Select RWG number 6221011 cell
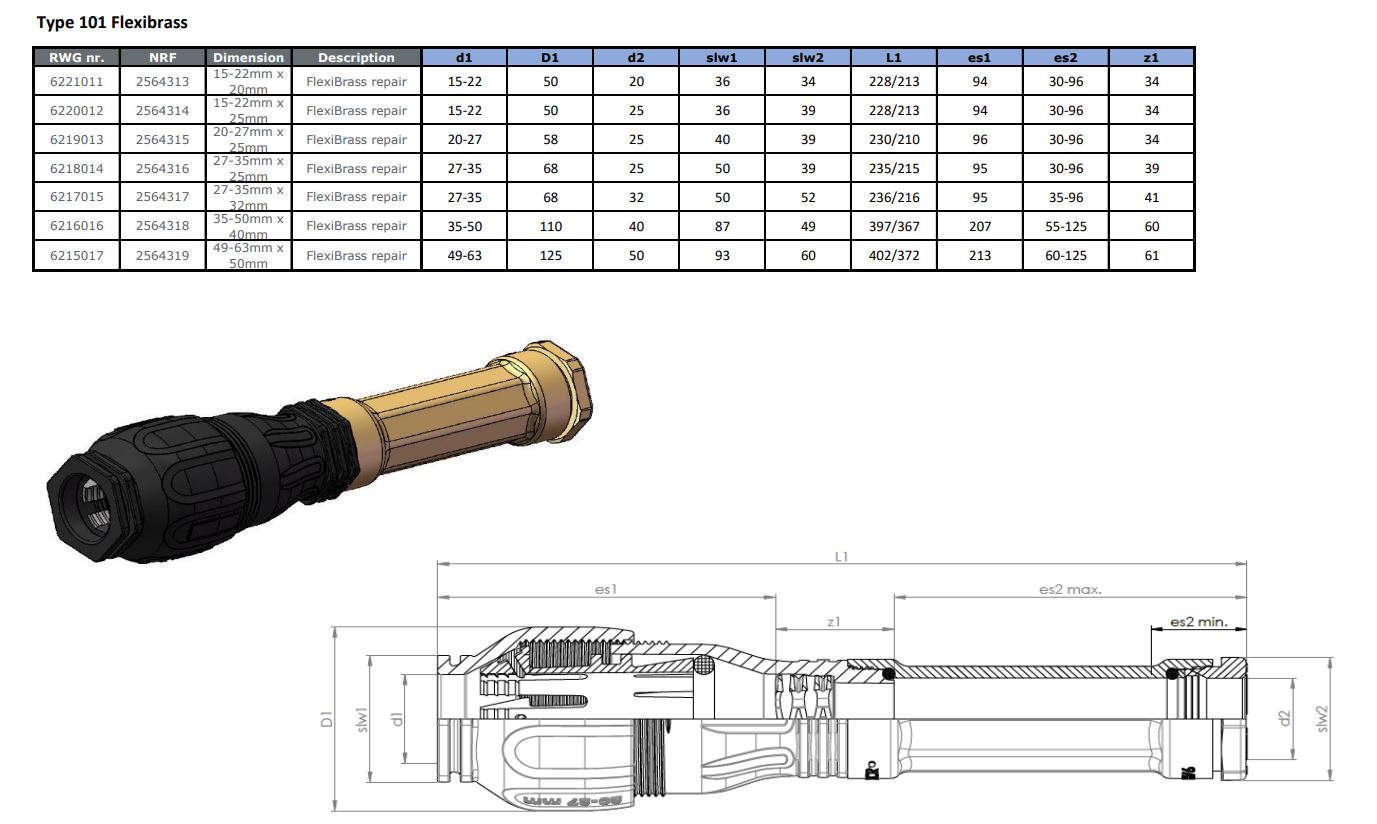Image resolution: width=1377 pixels, height=824 pixels. pos(77,81)
